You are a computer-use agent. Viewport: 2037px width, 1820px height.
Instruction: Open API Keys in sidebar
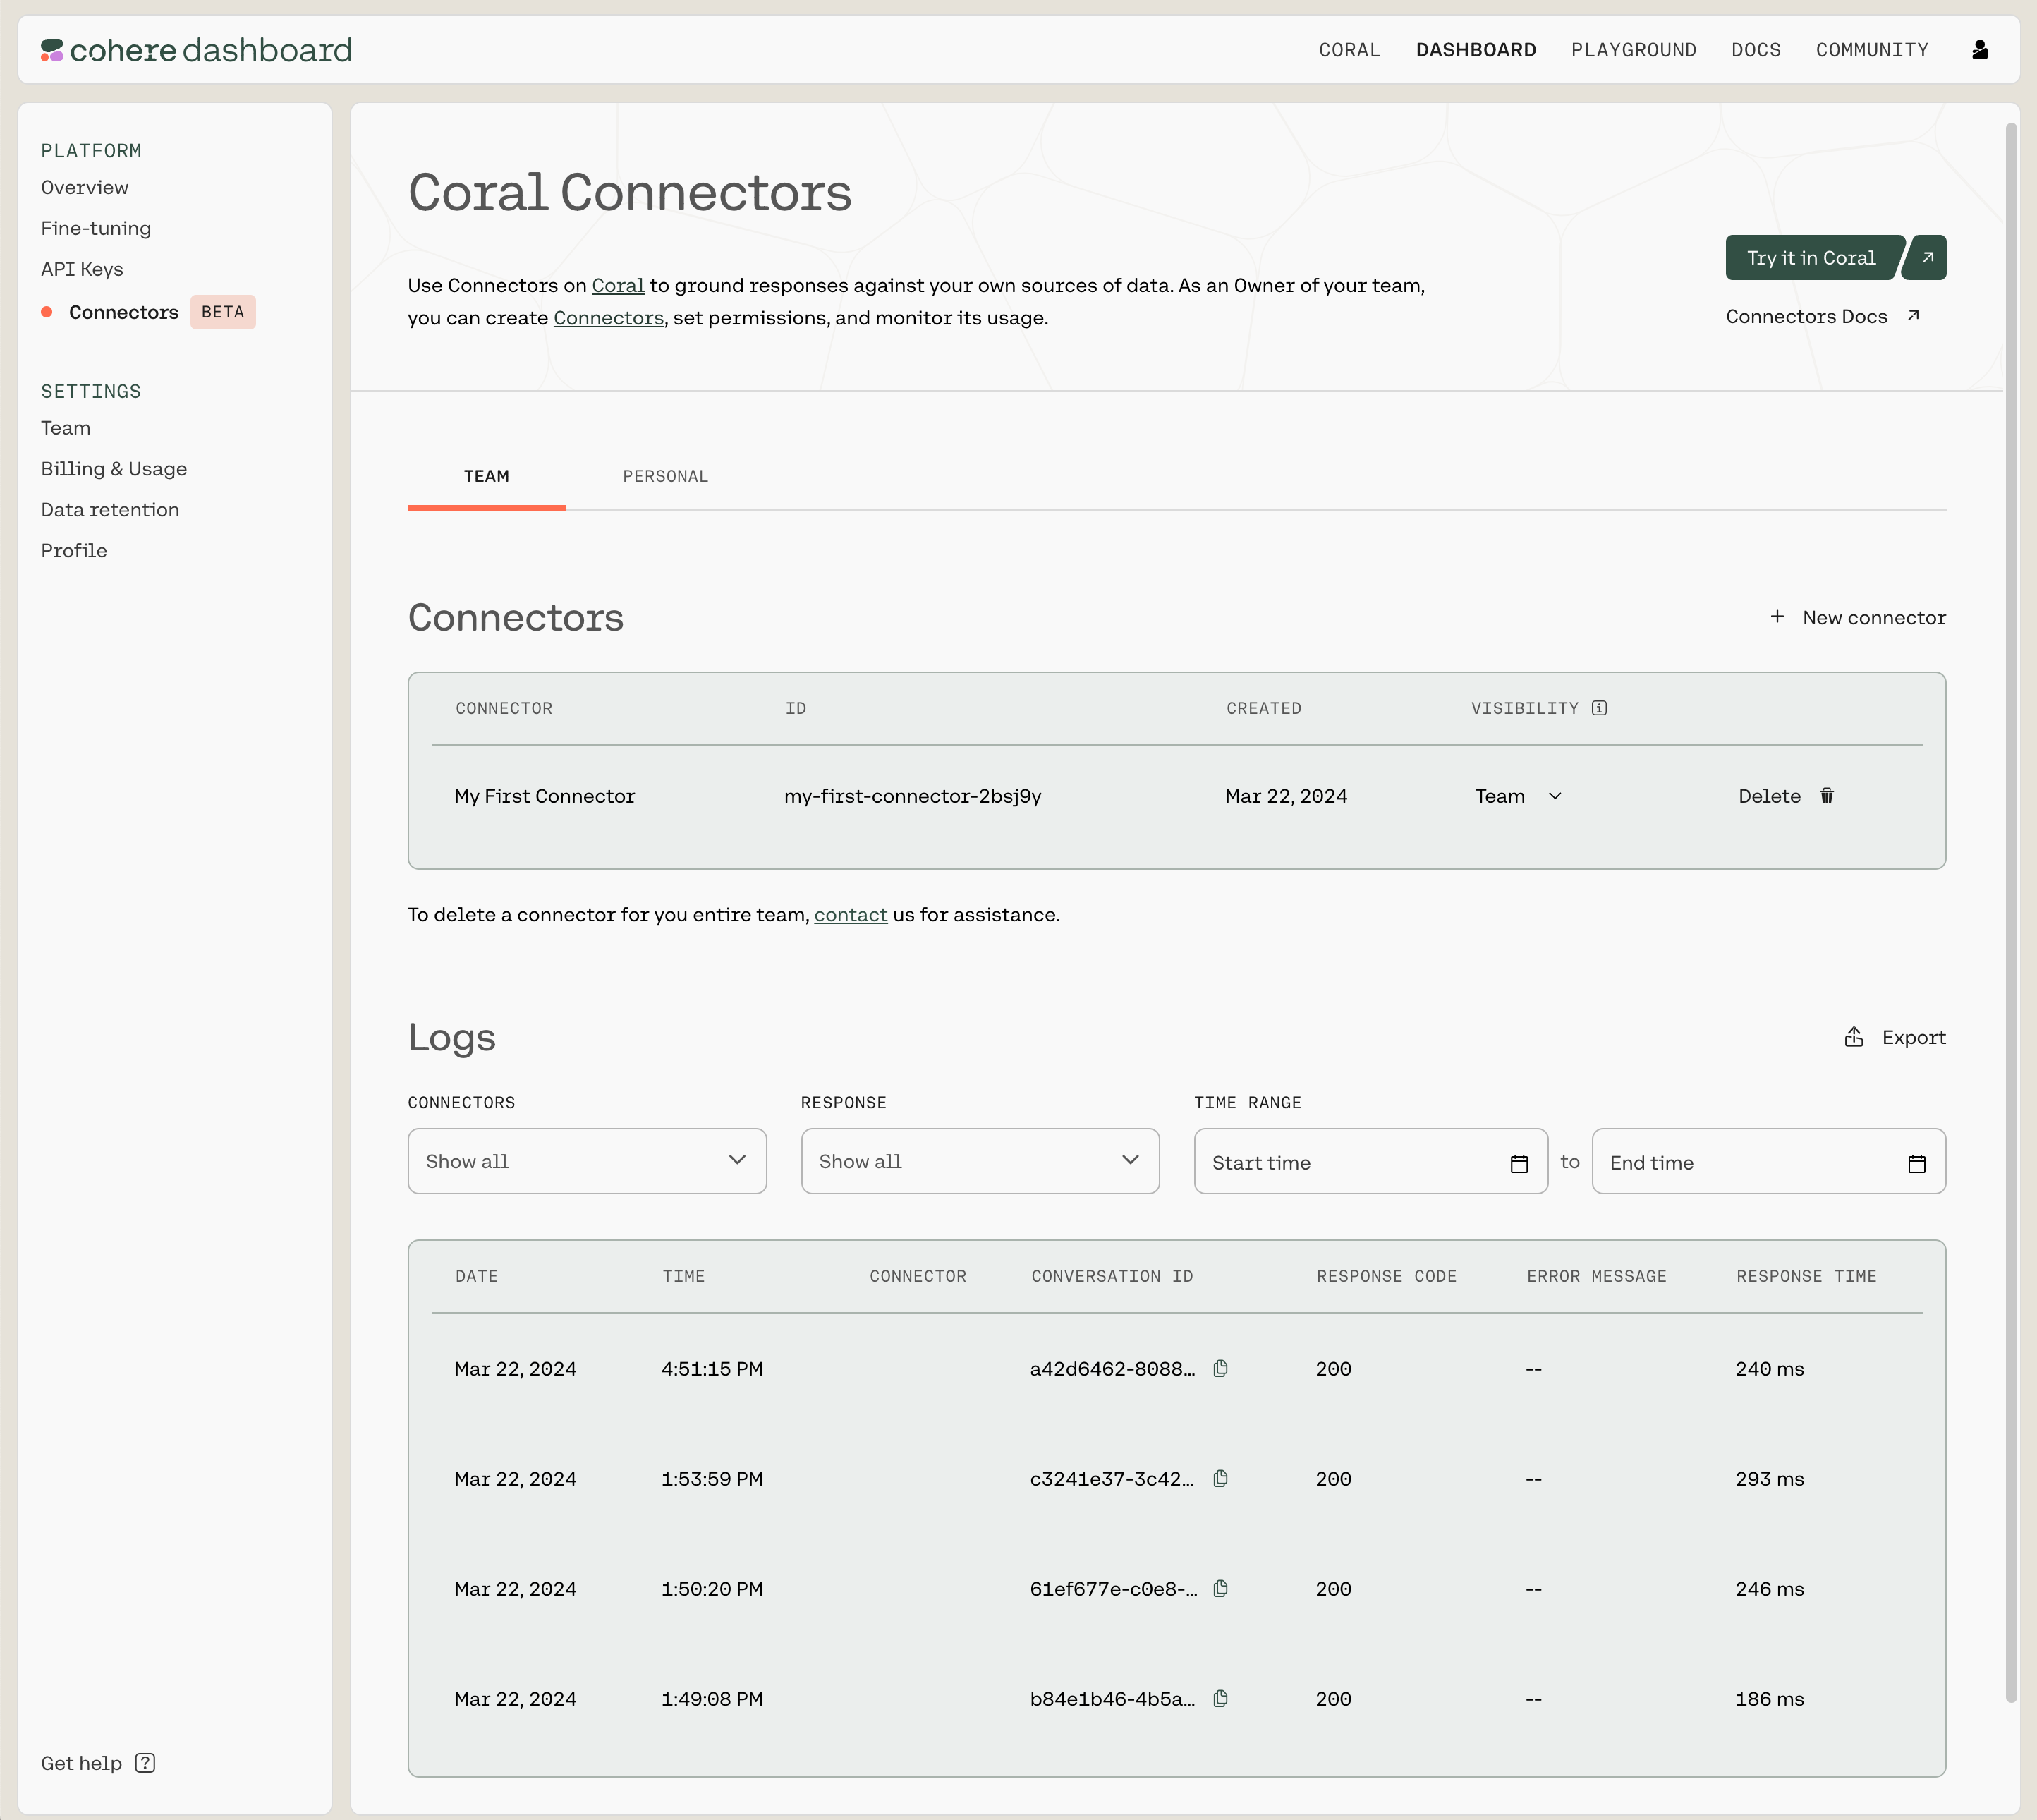(x=82, y=269)
